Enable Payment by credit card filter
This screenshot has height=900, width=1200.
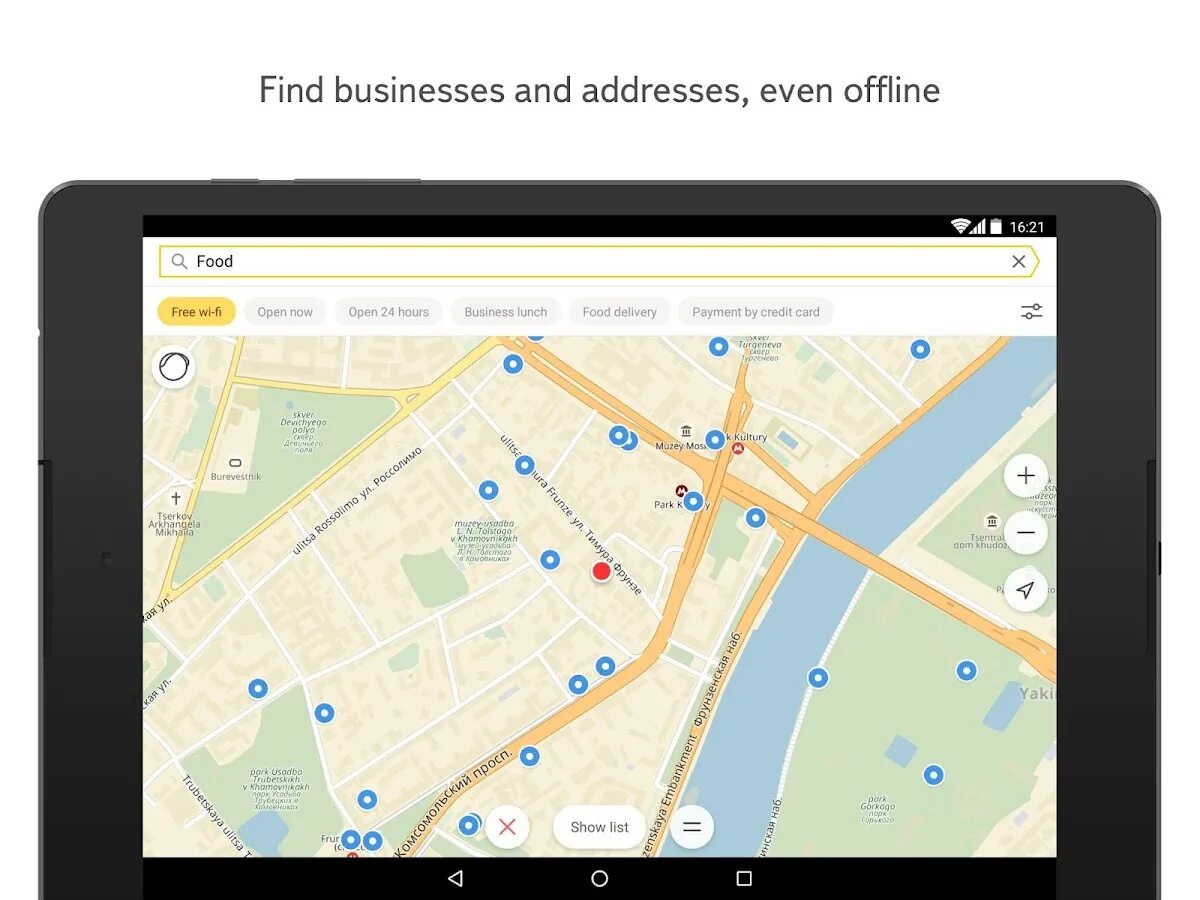(x=755, y=312)
